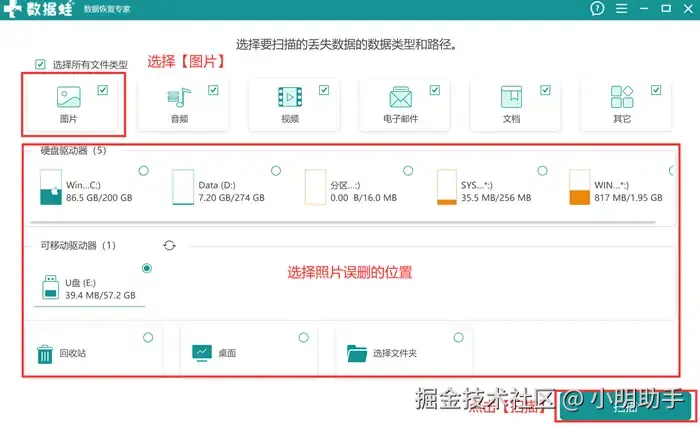
Task: Click the help question mark icon
Action: tap(597, 8)
